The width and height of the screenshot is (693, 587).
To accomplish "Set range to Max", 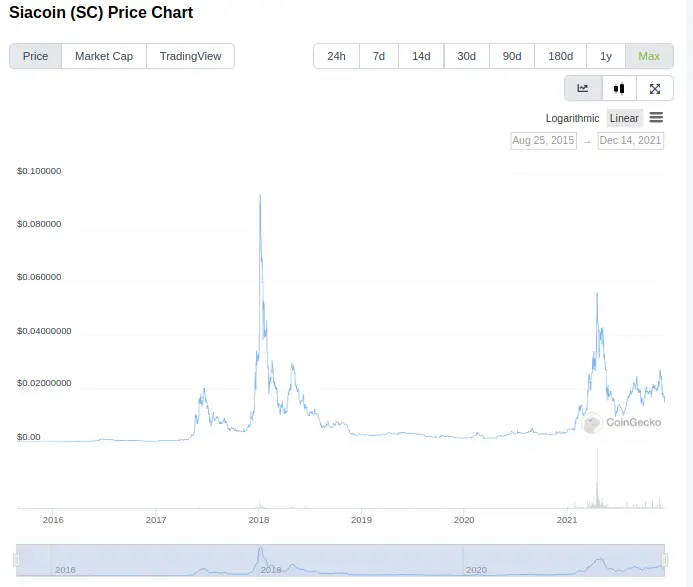I will click(649, 56).
